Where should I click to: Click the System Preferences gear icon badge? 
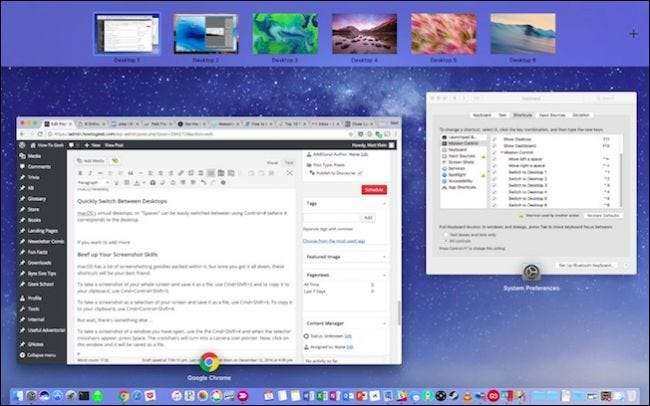point(531,272)
